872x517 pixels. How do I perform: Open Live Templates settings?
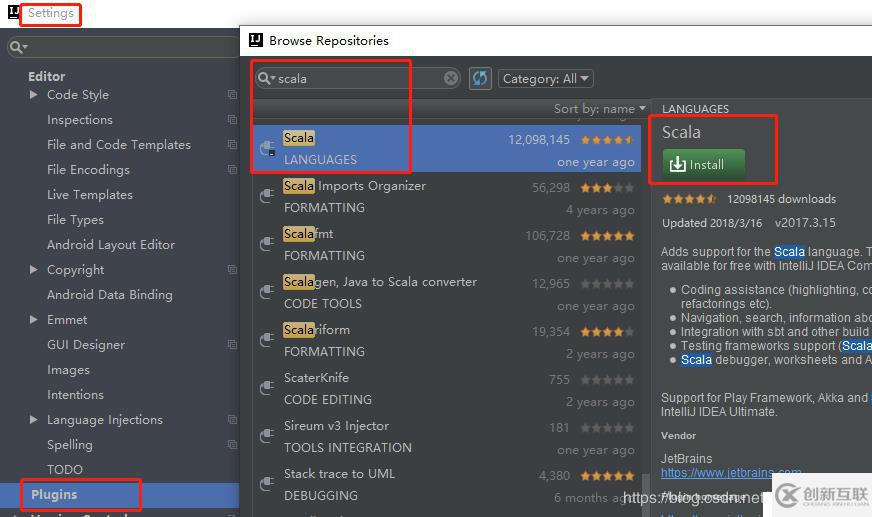point(90,195)
